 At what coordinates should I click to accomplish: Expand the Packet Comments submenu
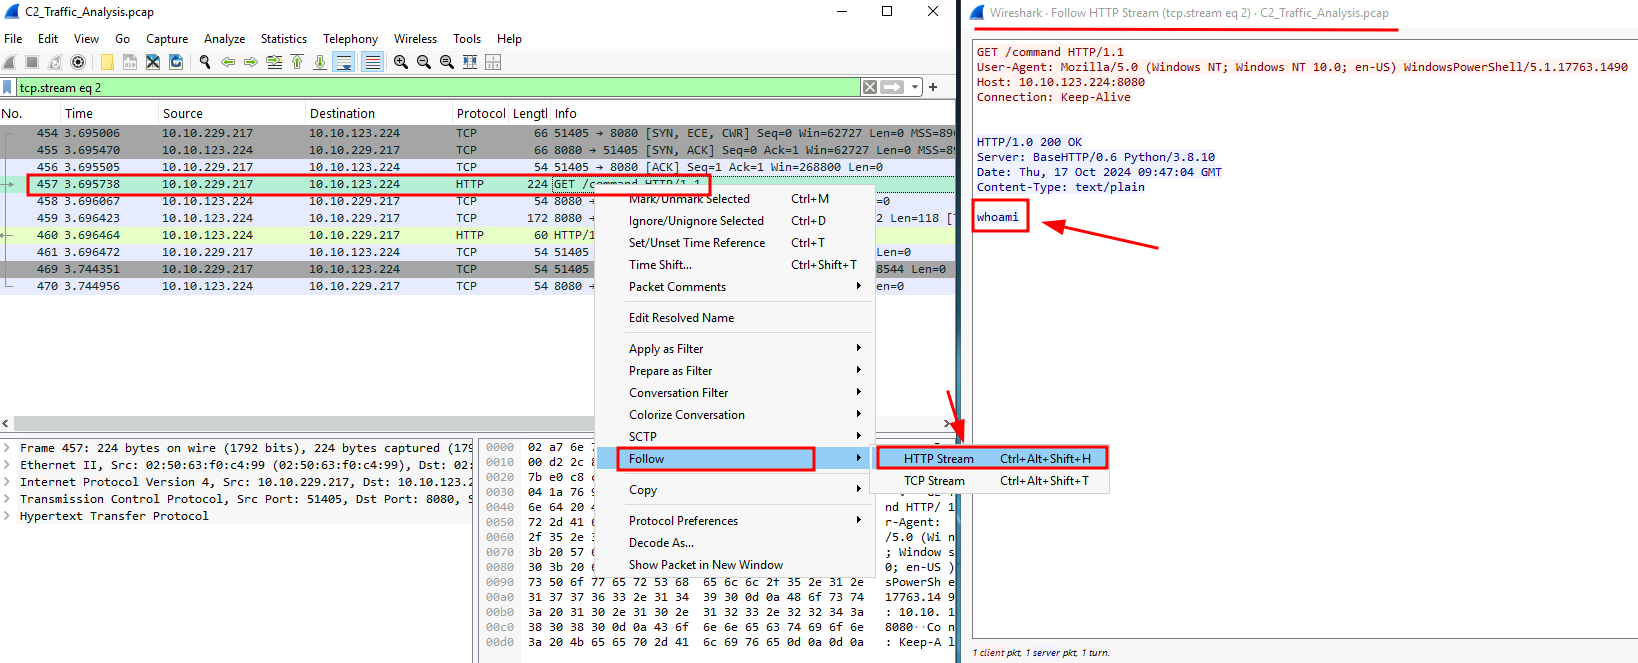point(735,287)
